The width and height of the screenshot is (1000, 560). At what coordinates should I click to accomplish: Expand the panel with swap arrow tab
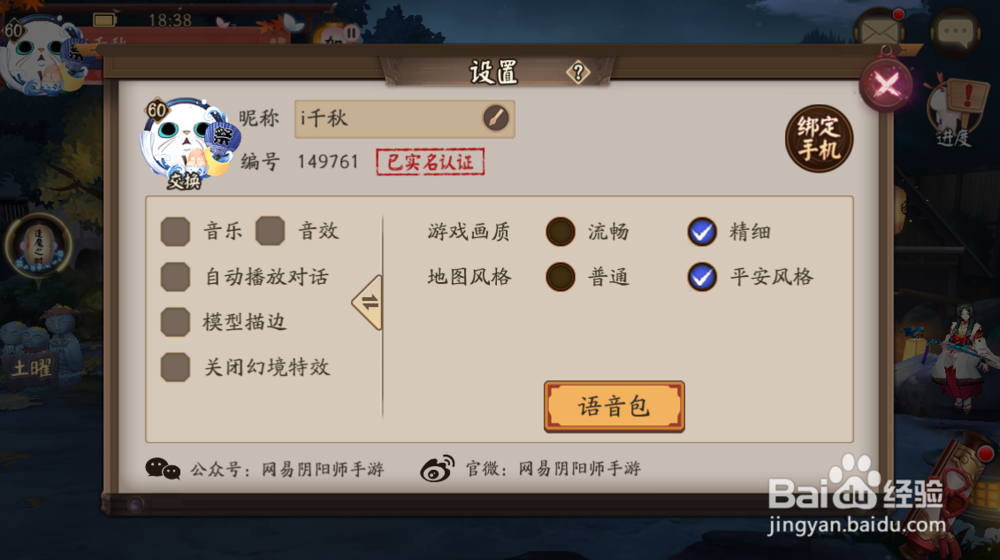coord(367,303)
